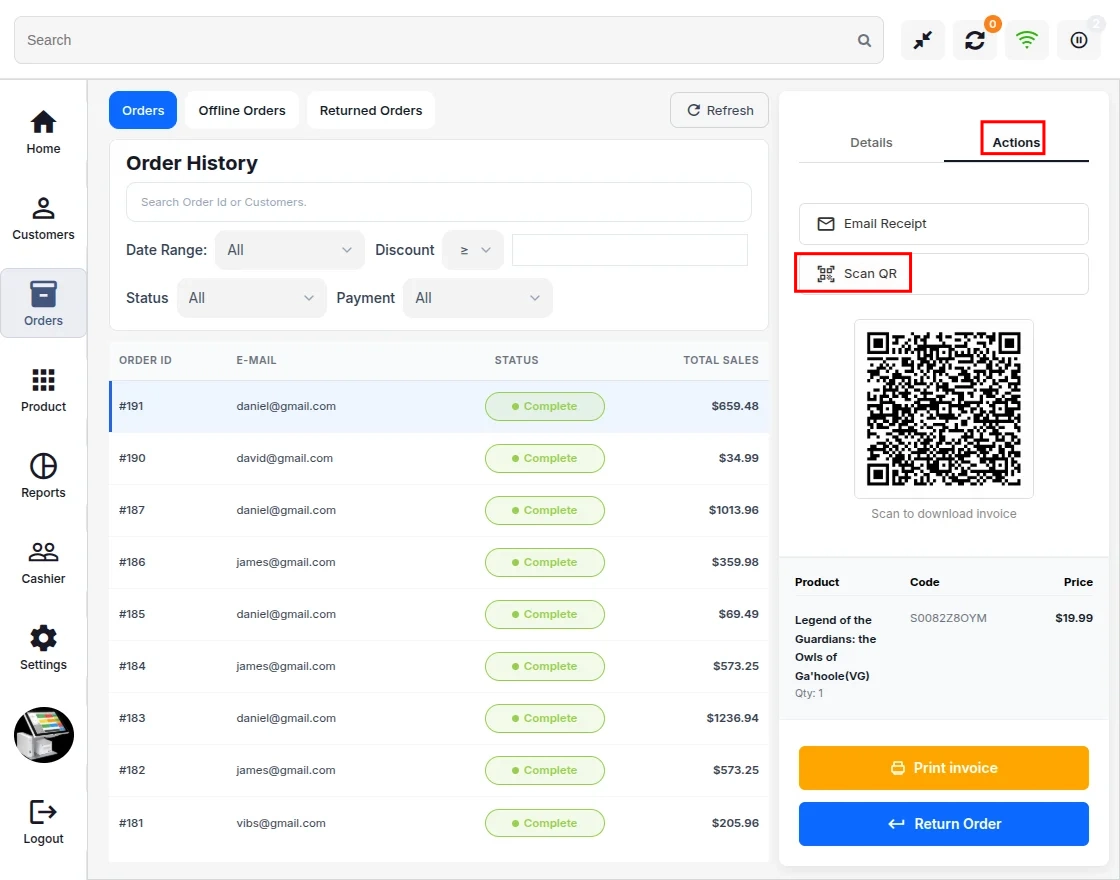Open the Payment filter dropdown
The width and height of the screenshot is (1120, 880).
(x=478, y=298)
